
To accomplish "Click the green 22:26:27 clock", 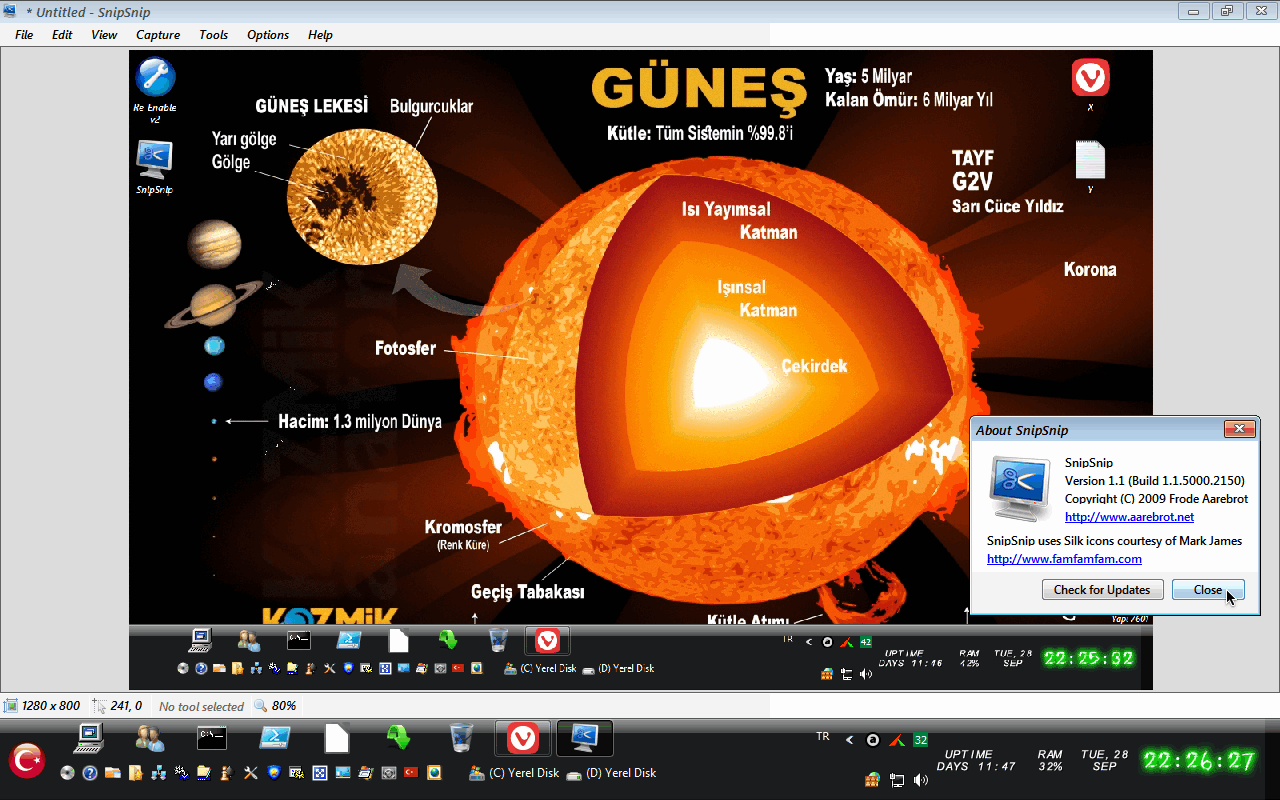I will (1199, 761).
